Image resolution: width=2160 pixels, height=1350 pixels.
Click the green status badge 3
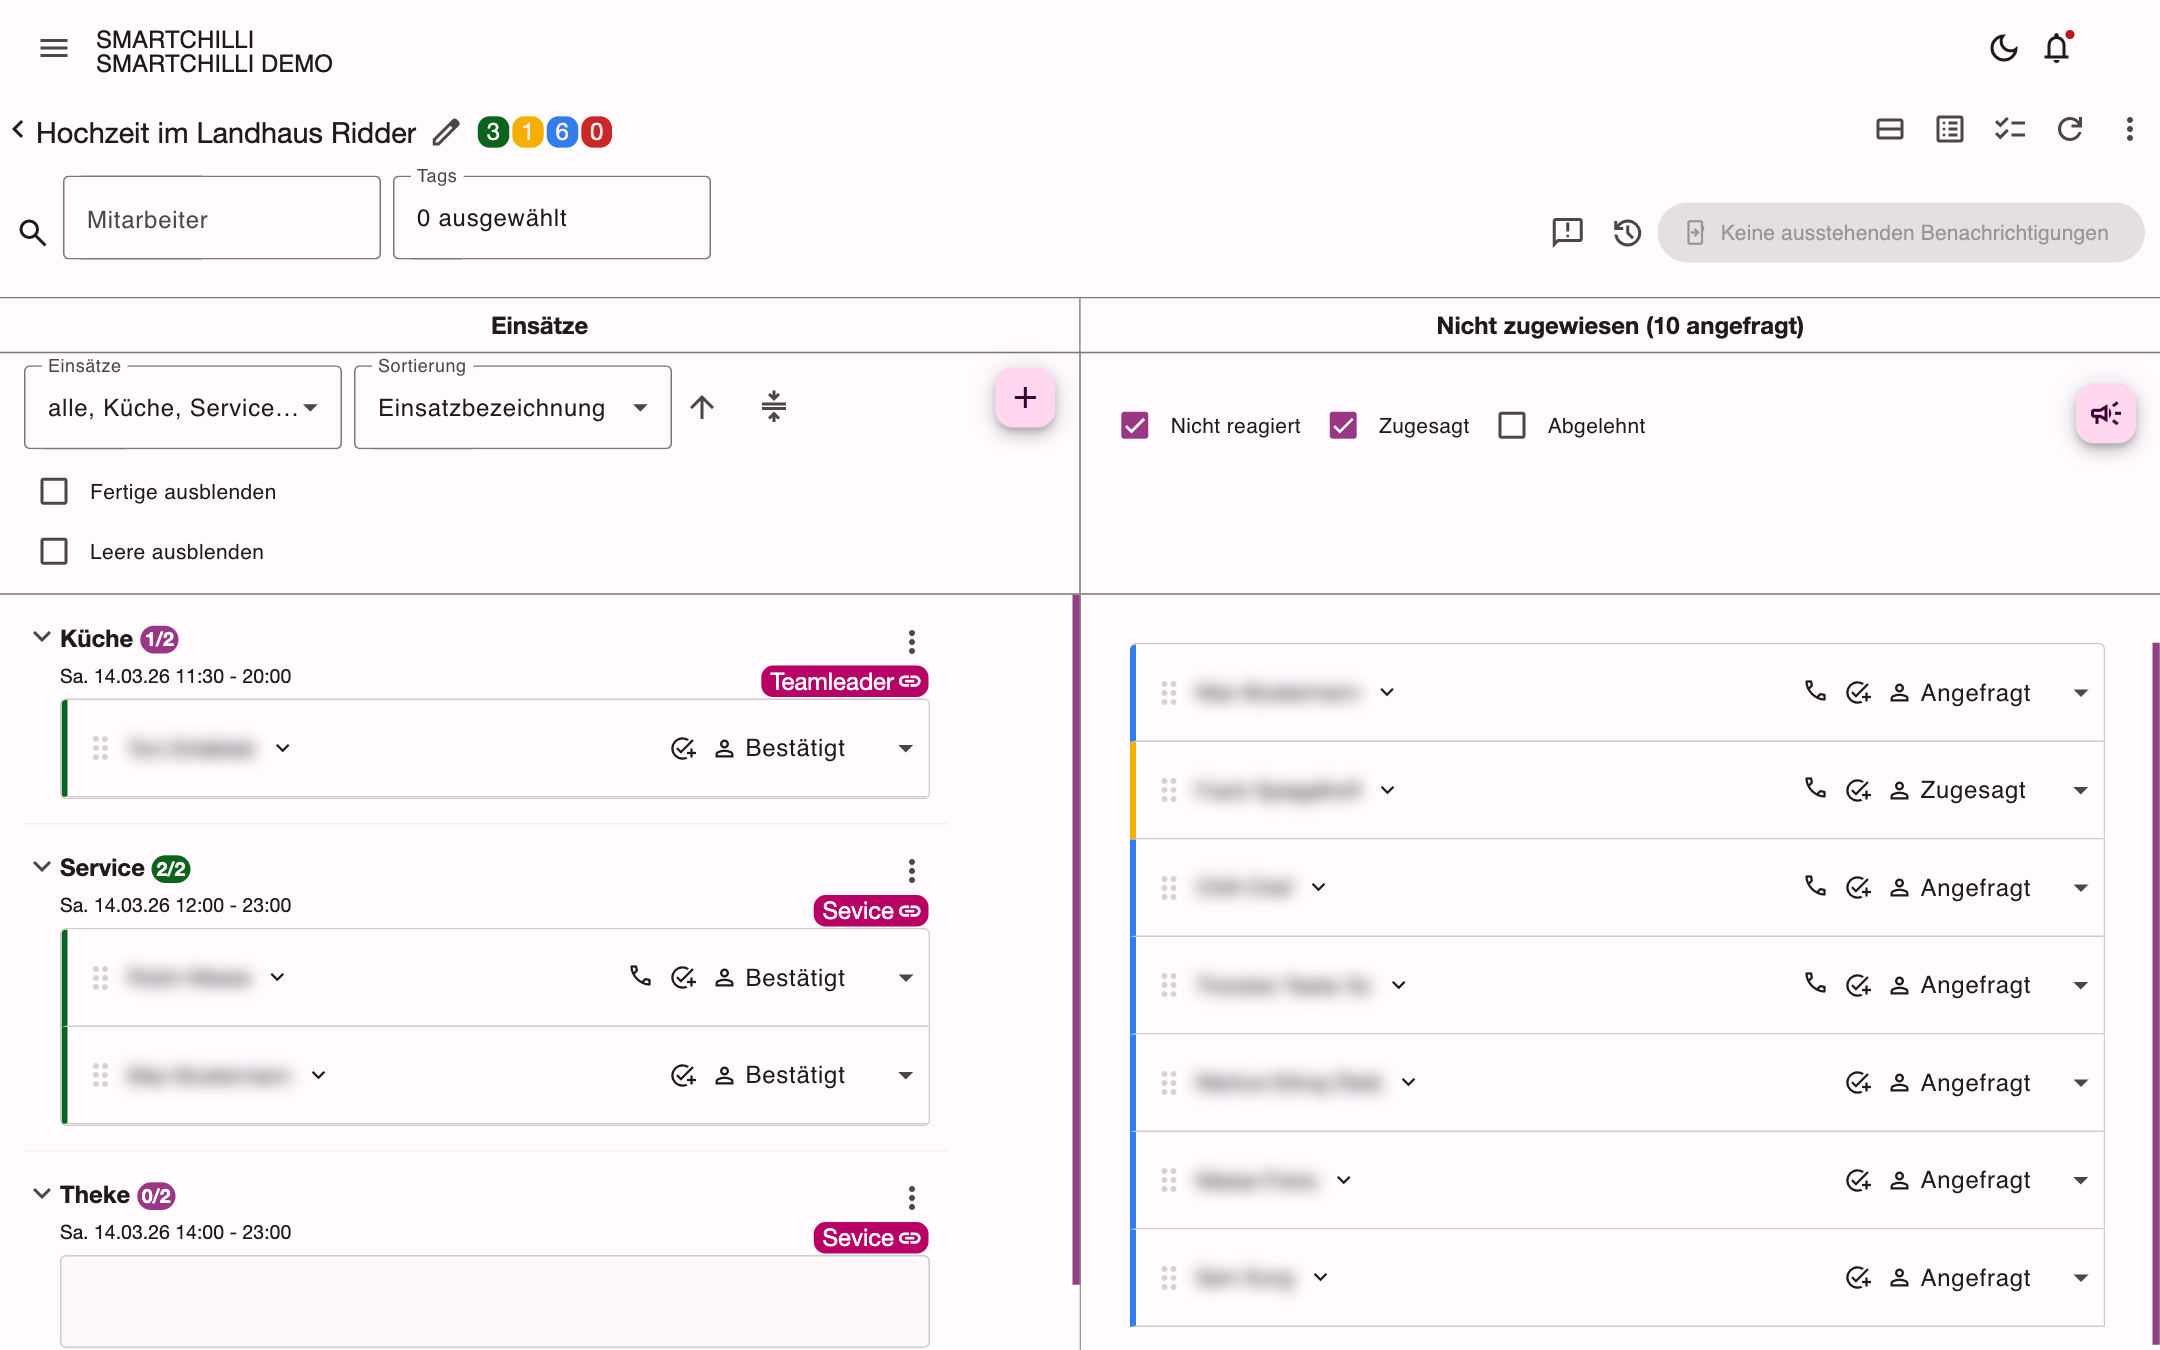[x=492, y=132]
